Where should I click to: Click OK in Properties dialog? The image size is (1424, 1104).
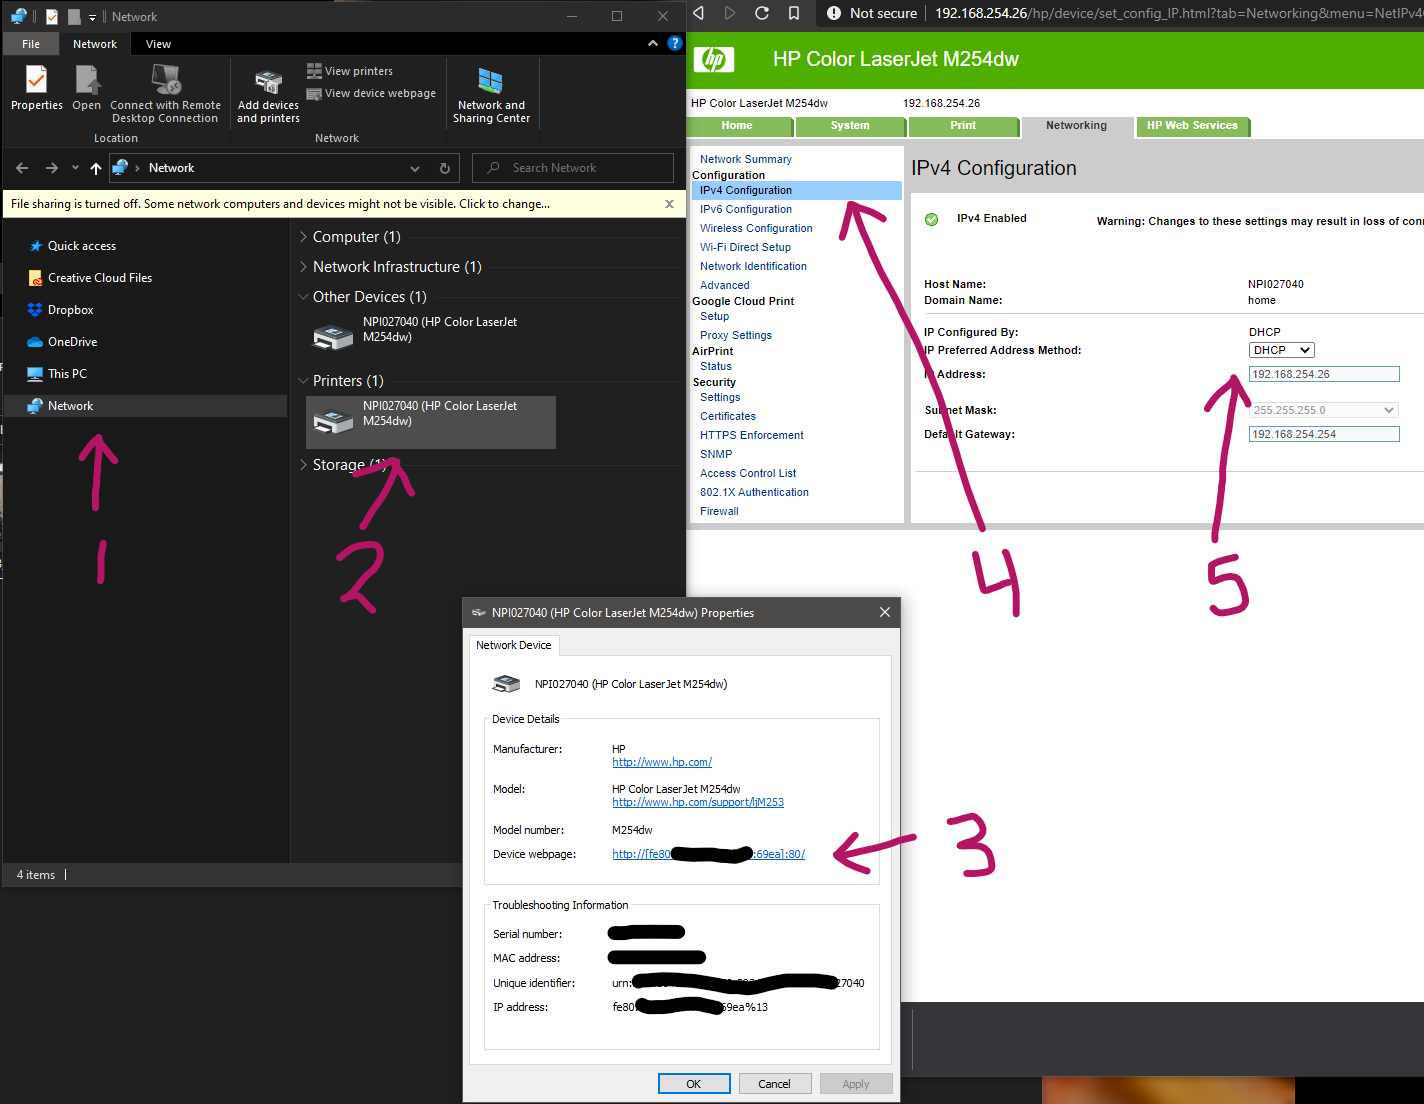694,1084
